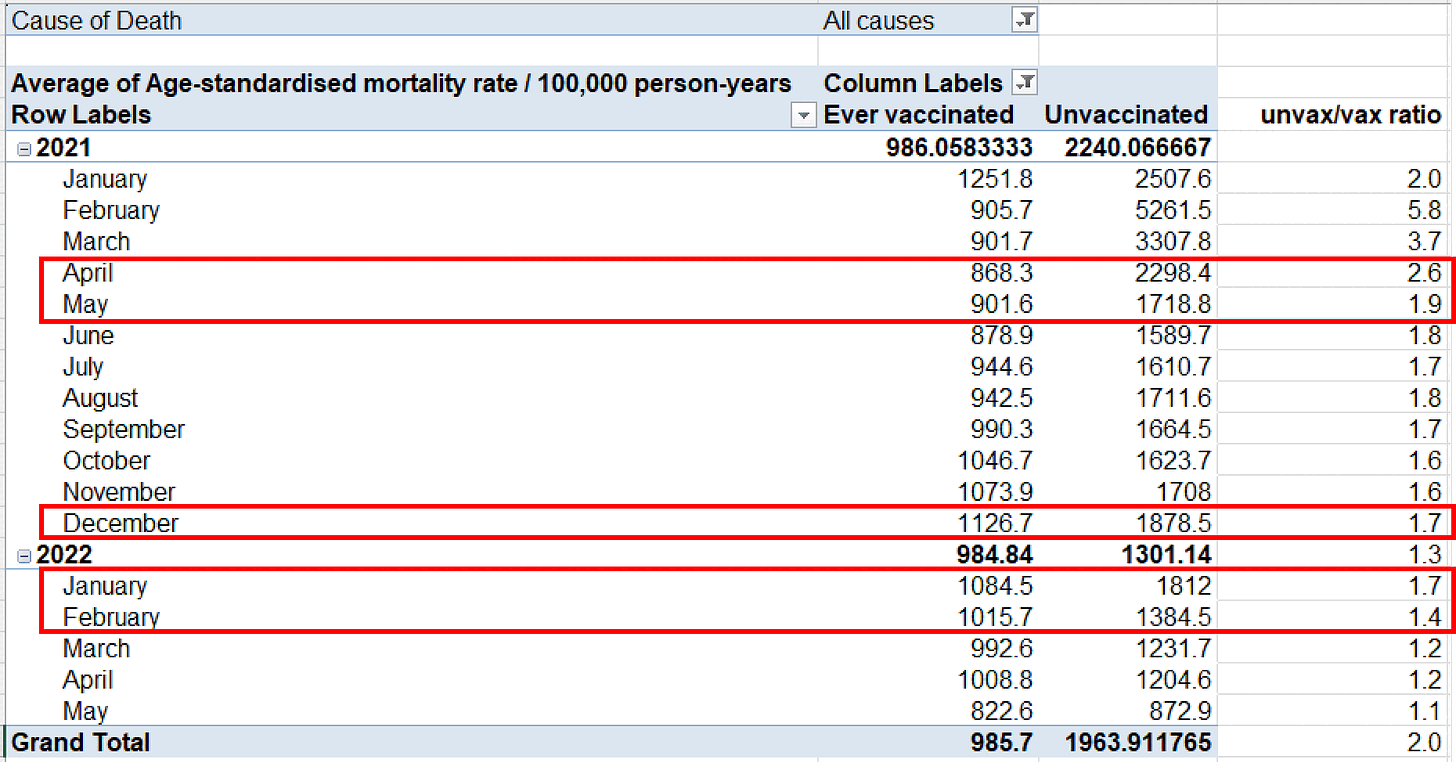Select the All causes filter value cell
Image resolution: width=1456 pixels, height=762 pixels.
click(x=878, y=20)
